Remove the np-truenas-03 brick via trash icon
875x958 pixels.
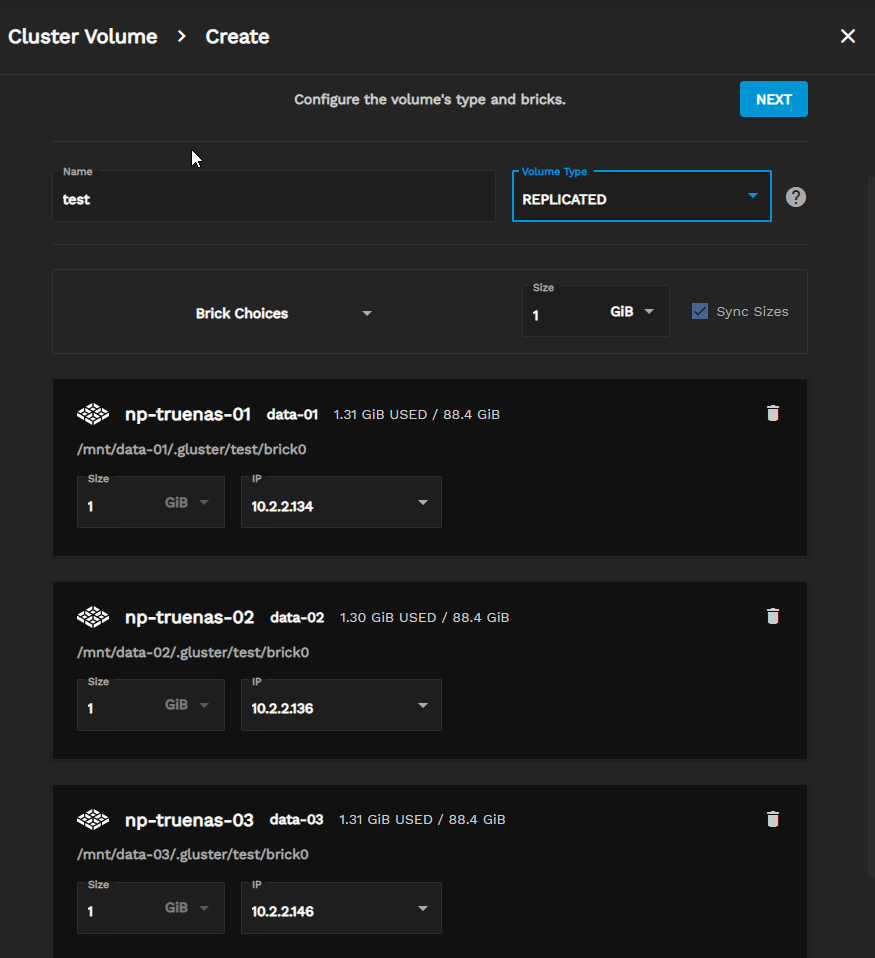pos(772,819)
